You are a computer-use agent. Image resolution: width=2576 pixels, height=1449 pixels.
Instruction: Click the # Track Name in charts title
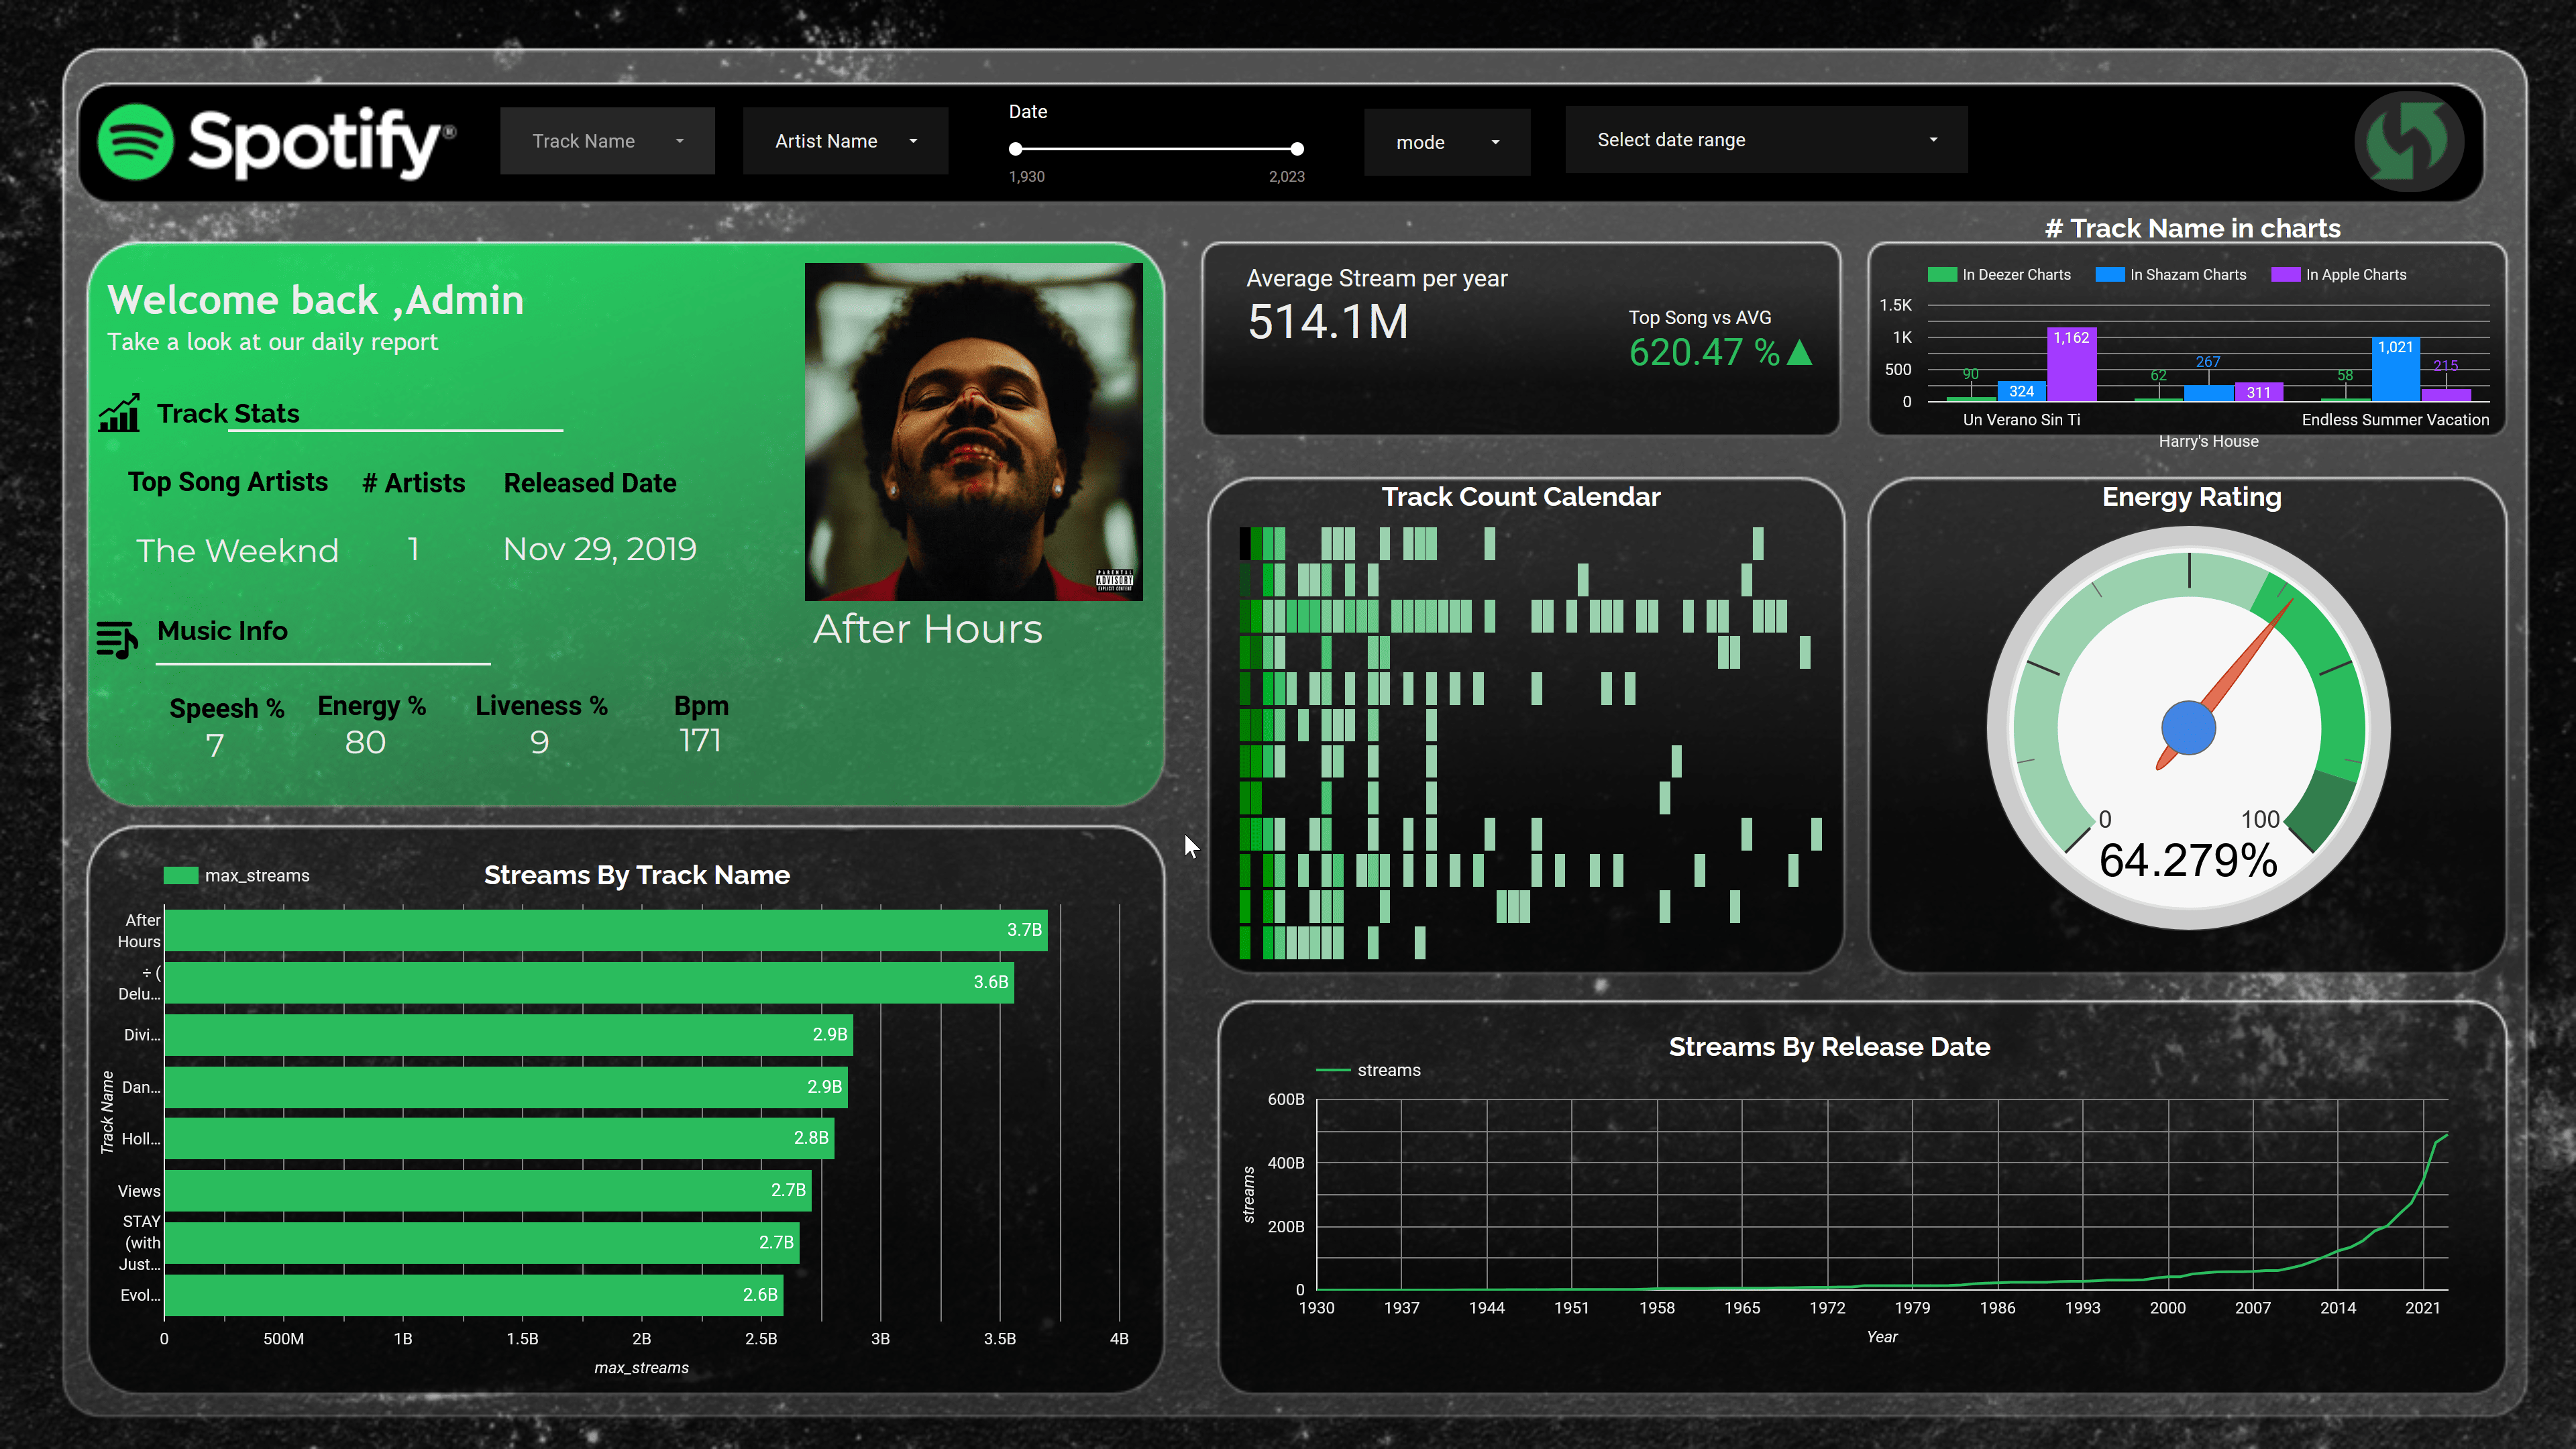point(2192,228)
